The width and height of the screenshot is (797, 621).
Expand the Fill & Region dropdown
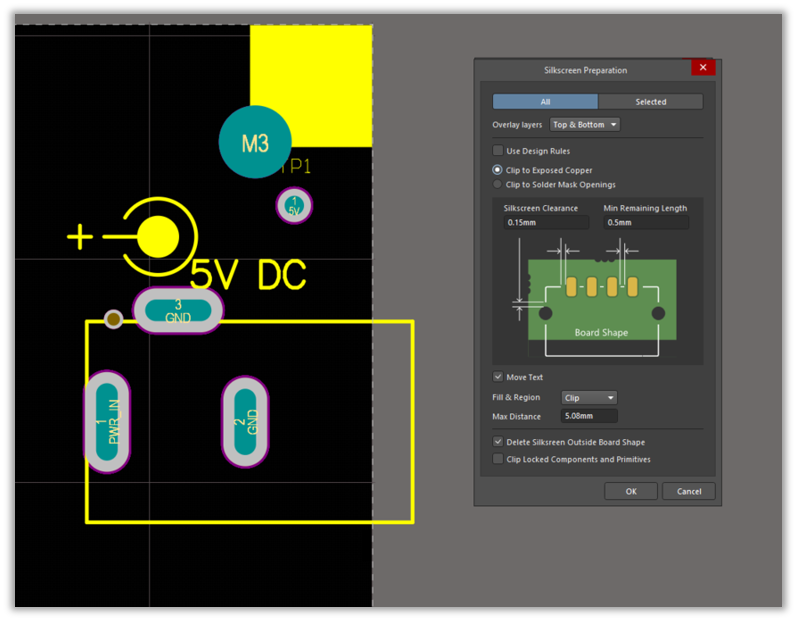tap(589, 398)
